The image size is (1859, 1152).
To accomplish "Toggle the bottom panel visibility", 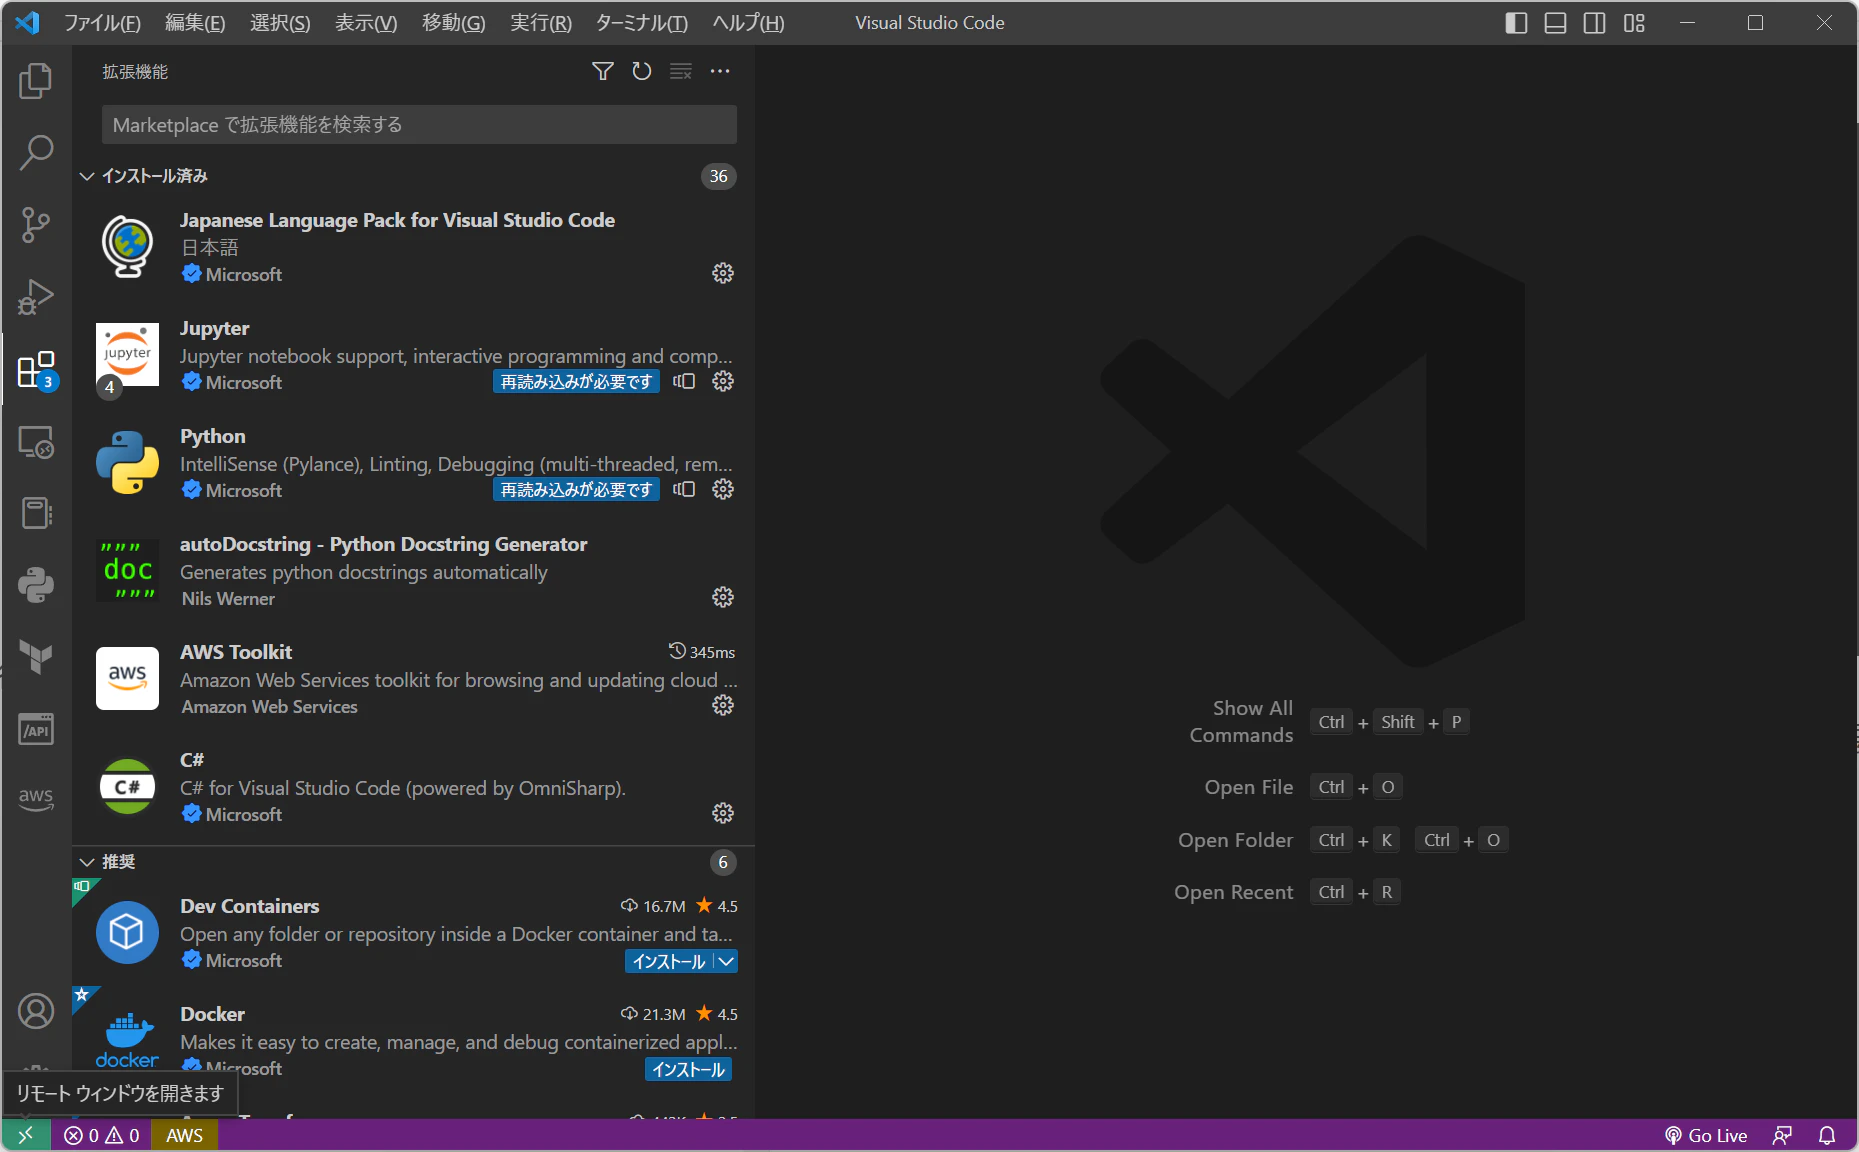I will click(1555, 23).
